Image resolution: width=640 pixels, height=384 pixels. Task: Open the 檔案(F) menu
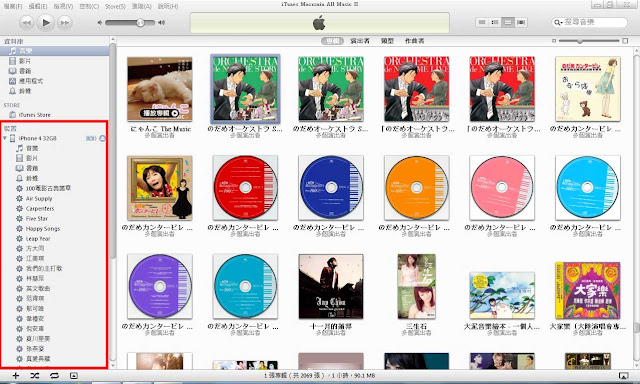pyautogui.click(x=13, y=7)
